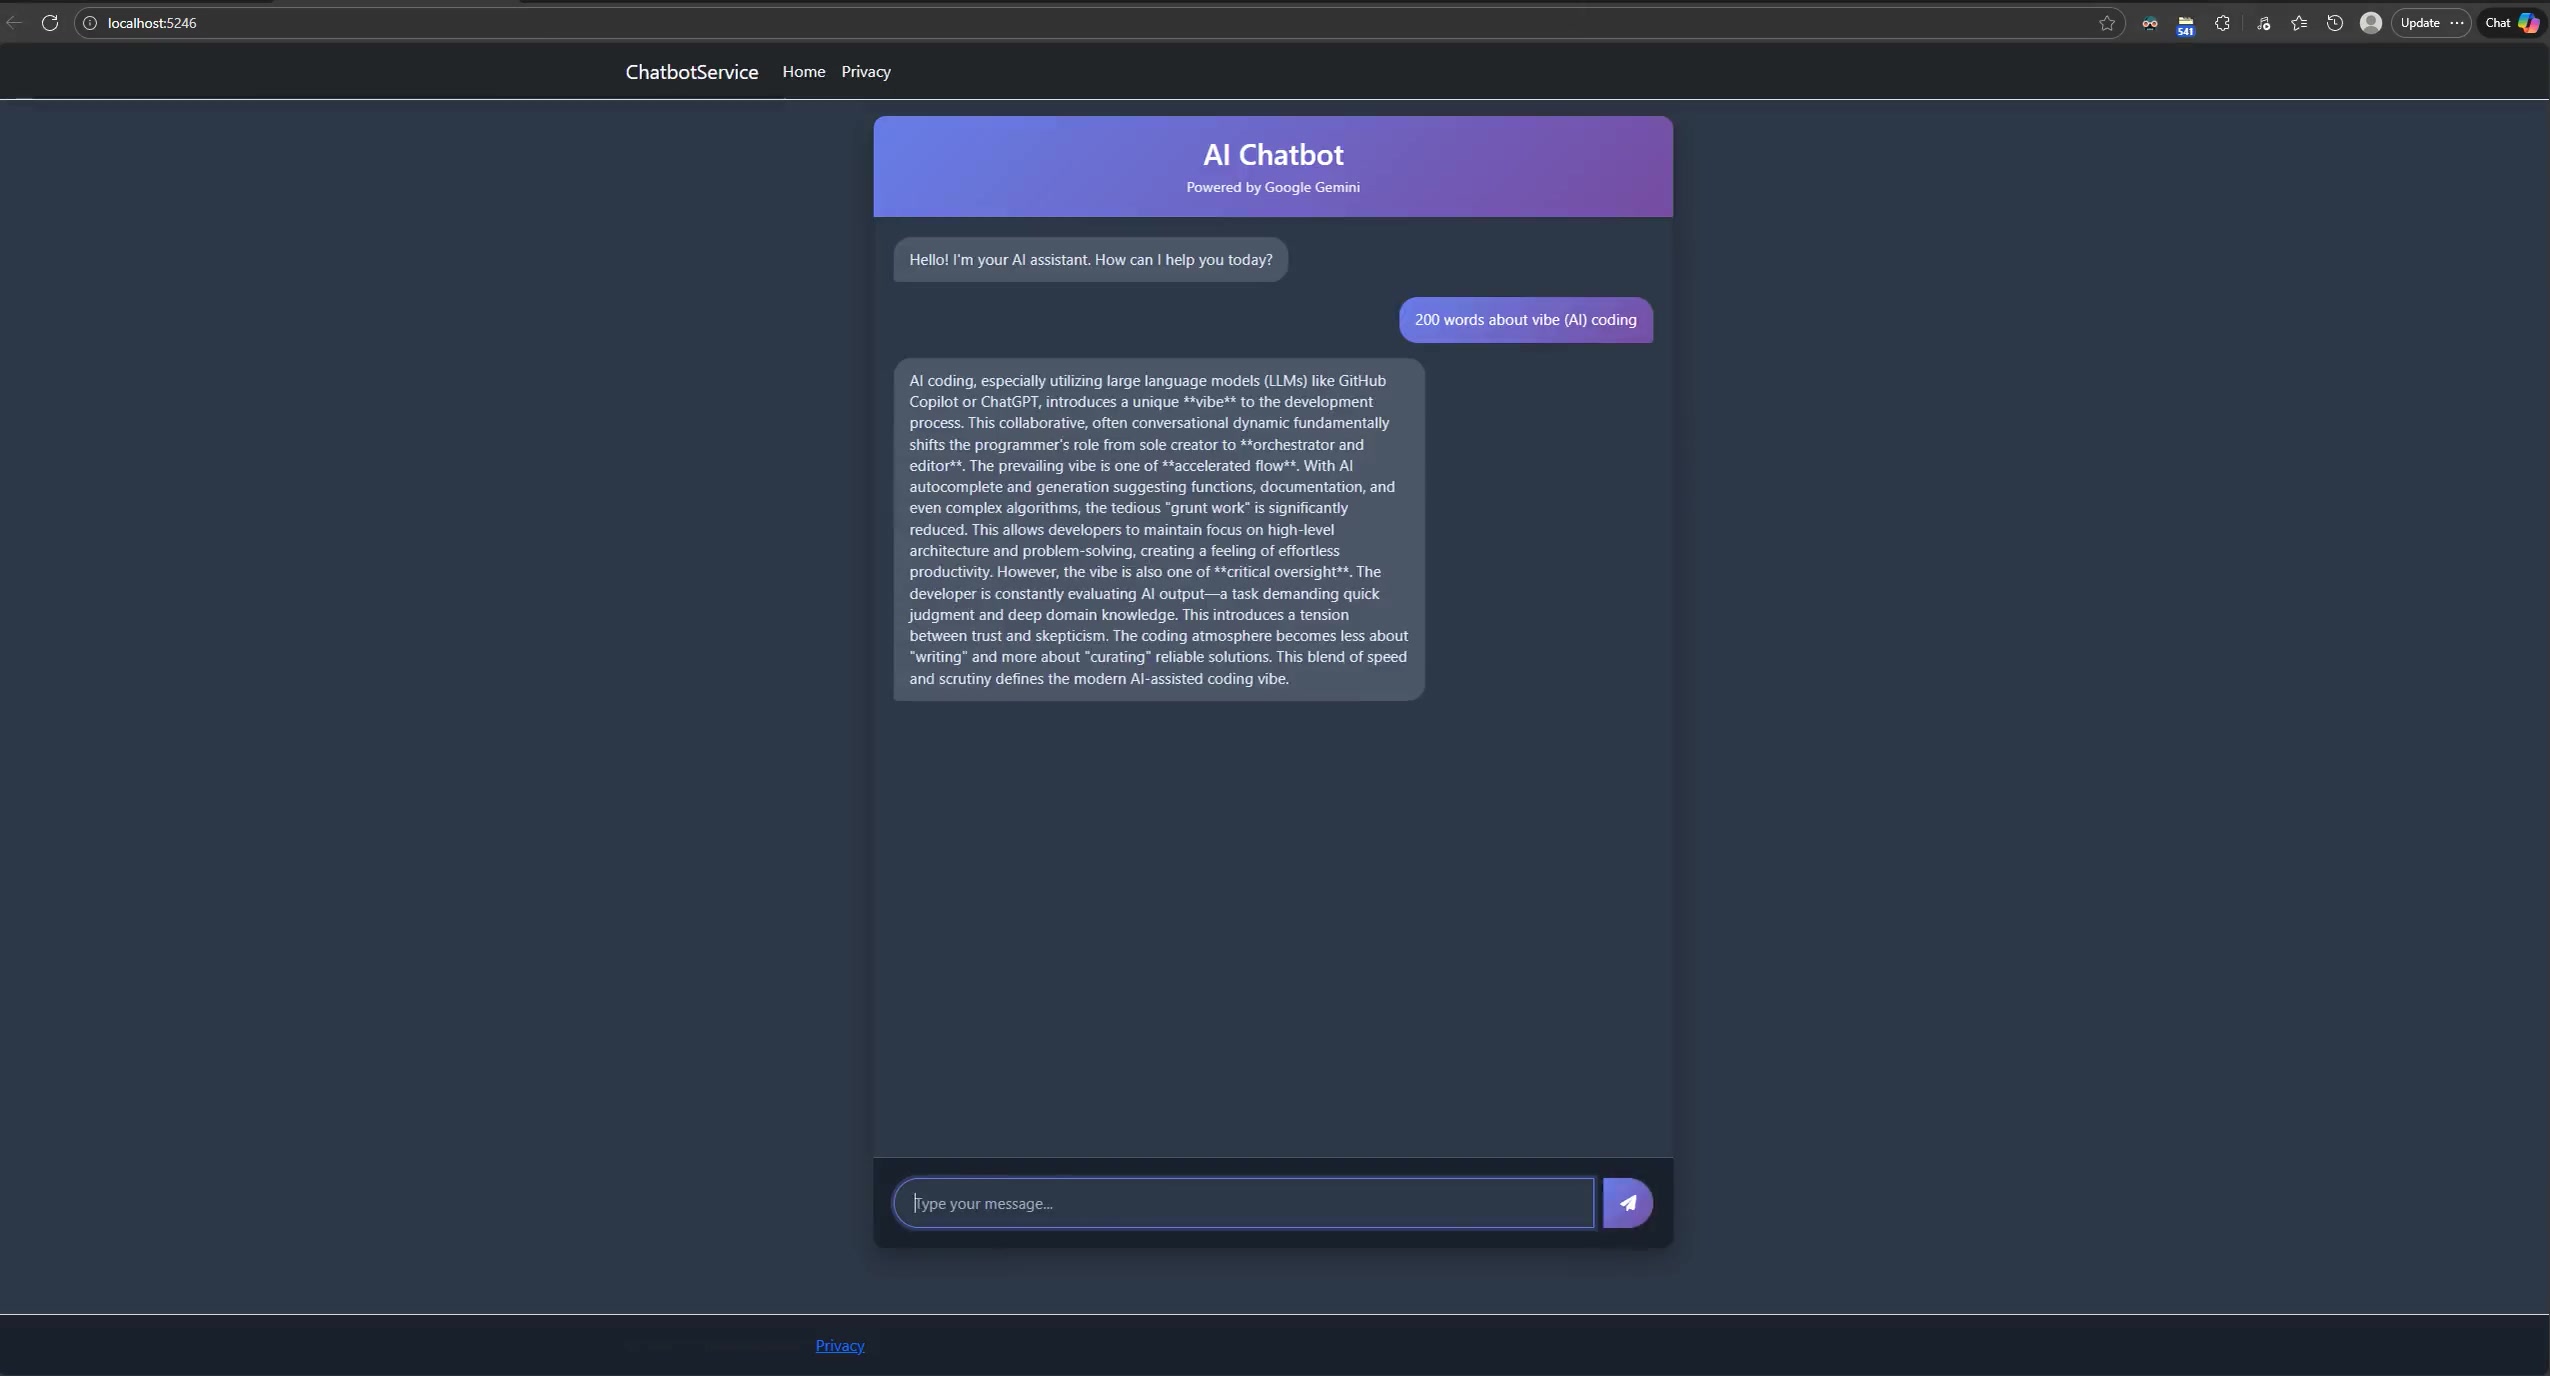
Task: Bookmark this page with the star icon
Action: [x=2106, y=22]
